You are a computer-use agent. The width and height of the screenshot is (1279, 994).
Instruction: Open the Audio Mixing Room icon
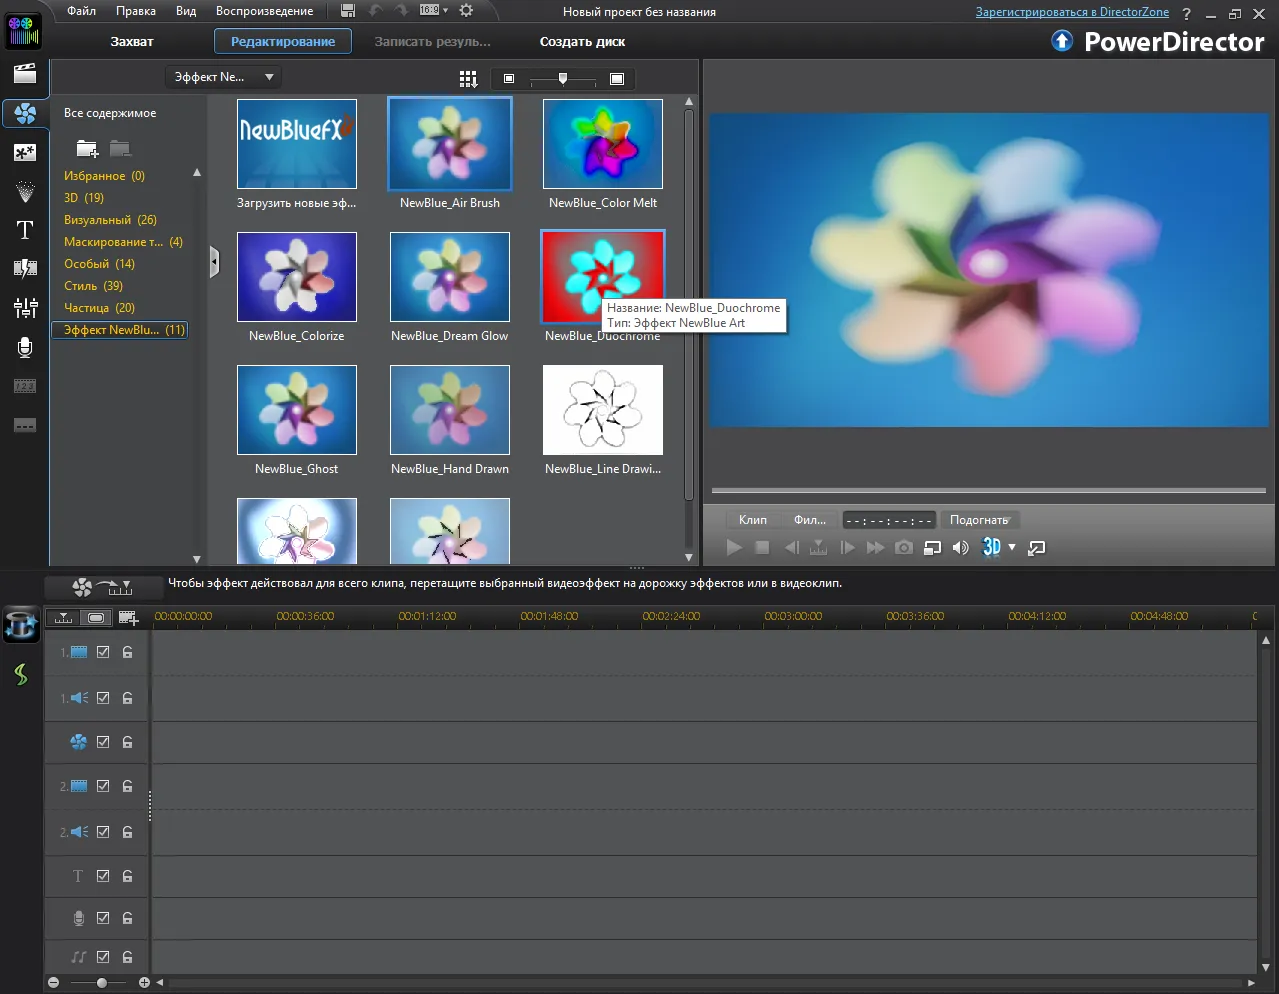(25, 308)
